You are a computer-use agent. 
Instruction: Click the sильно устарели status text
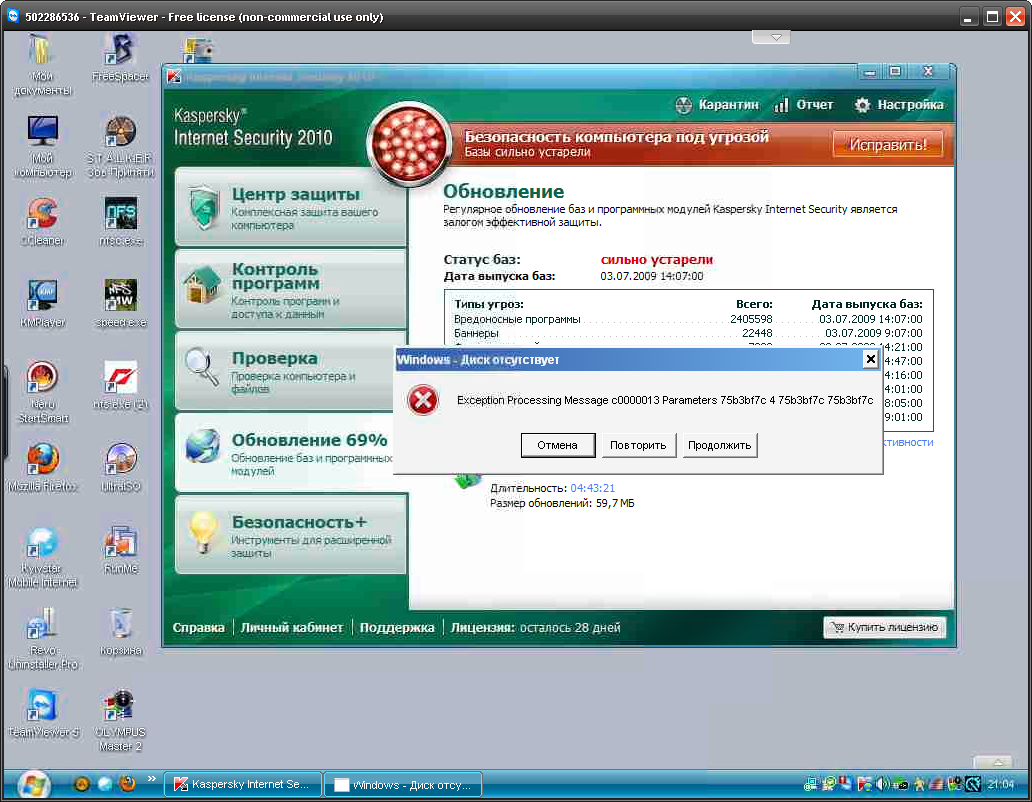(656, 260)
